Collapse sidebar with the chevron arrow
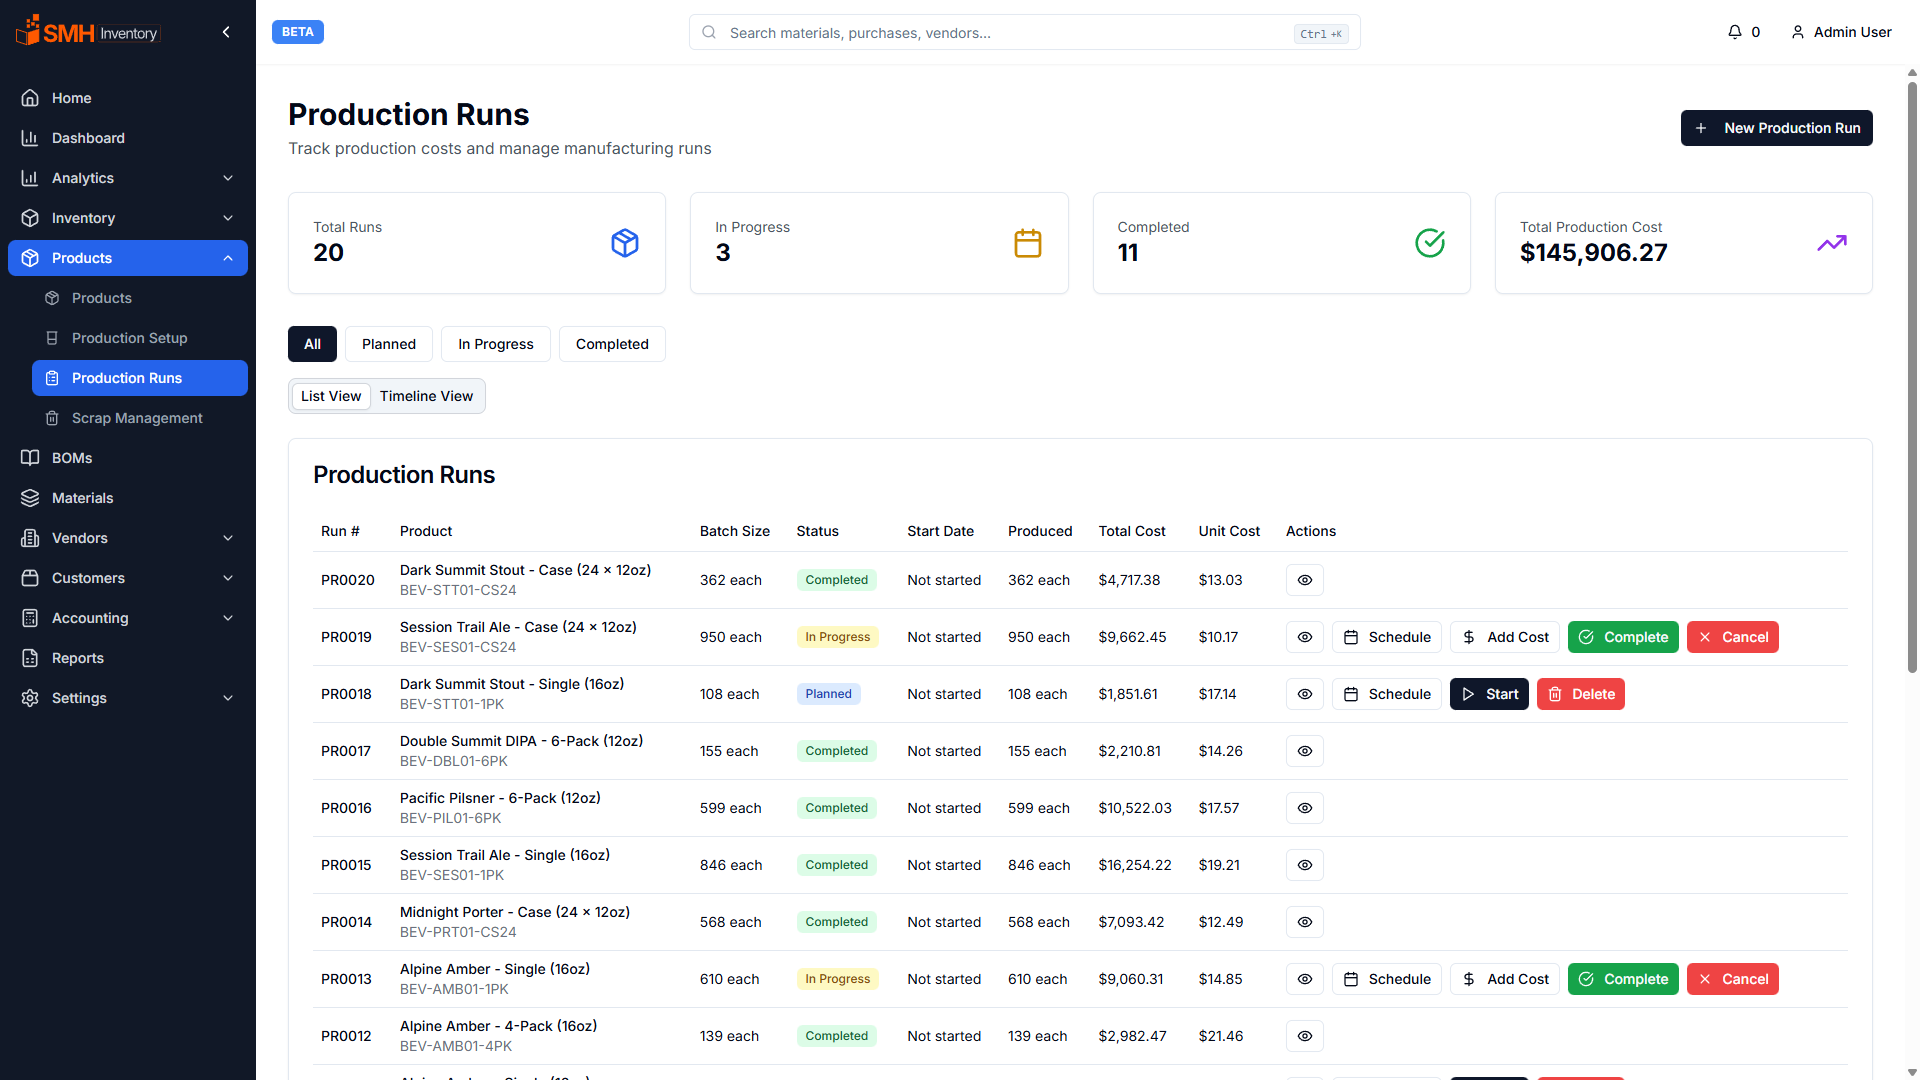 click(226, 32)
